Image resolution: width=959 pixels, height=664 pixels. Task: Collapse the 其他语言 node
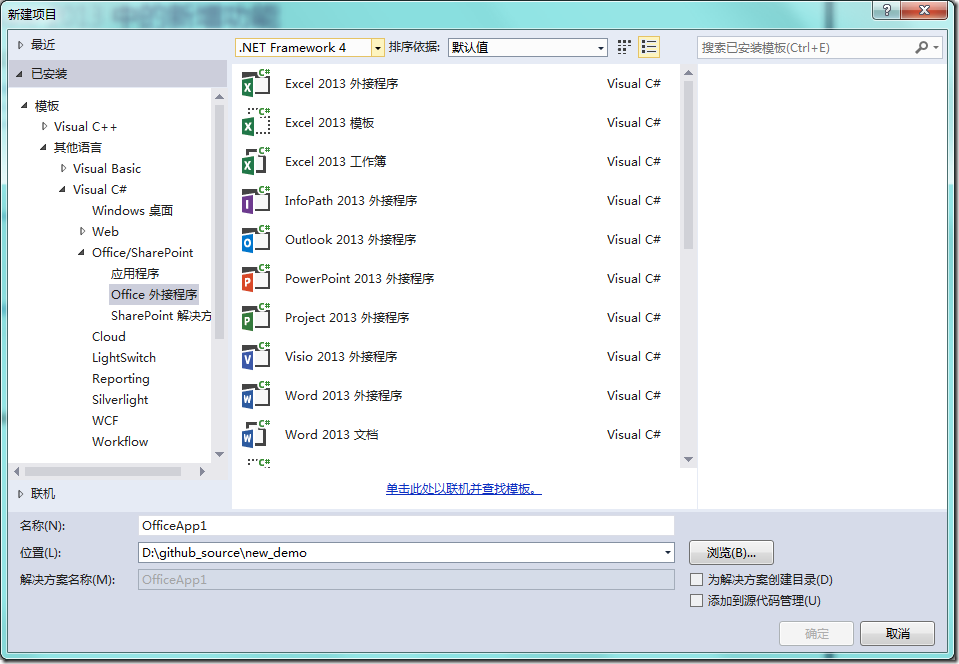(43, 147)
